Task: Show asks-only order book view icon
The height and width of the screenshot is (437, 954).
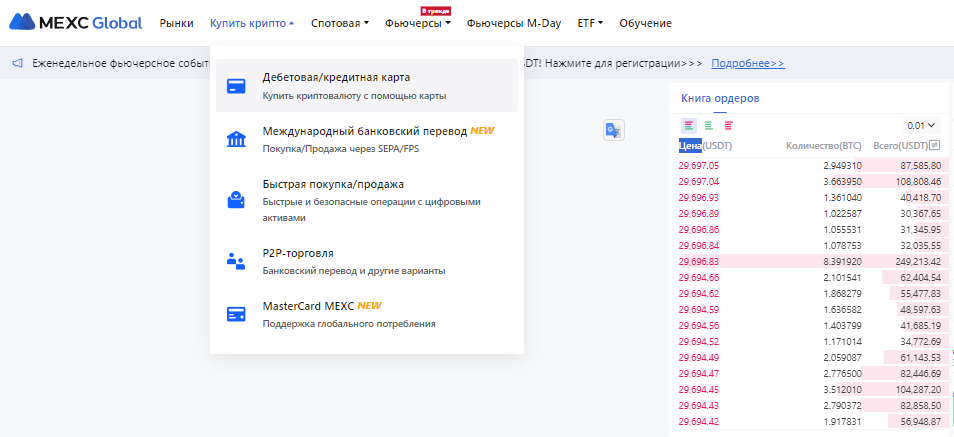Action: click(729, 126)
